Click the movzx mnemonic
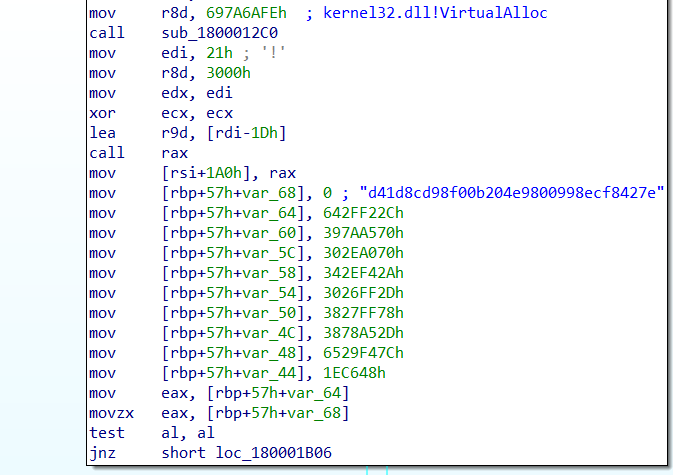This screenshot has width=673, height=475. (x=112, y=413)
